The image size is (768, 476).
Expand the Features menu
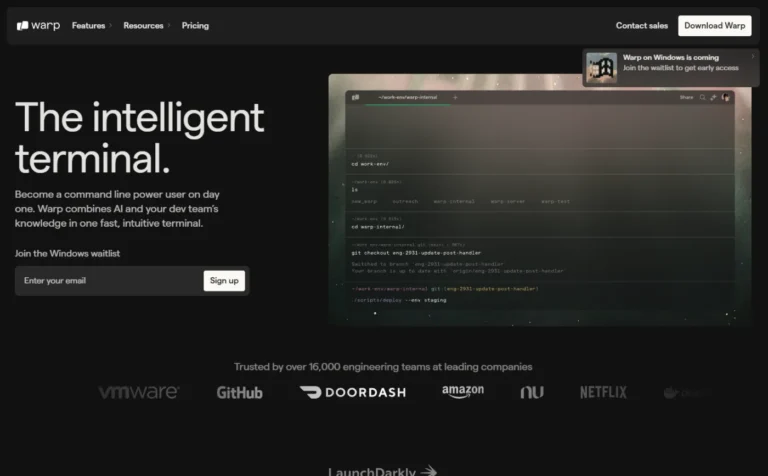tap(92, 25)
